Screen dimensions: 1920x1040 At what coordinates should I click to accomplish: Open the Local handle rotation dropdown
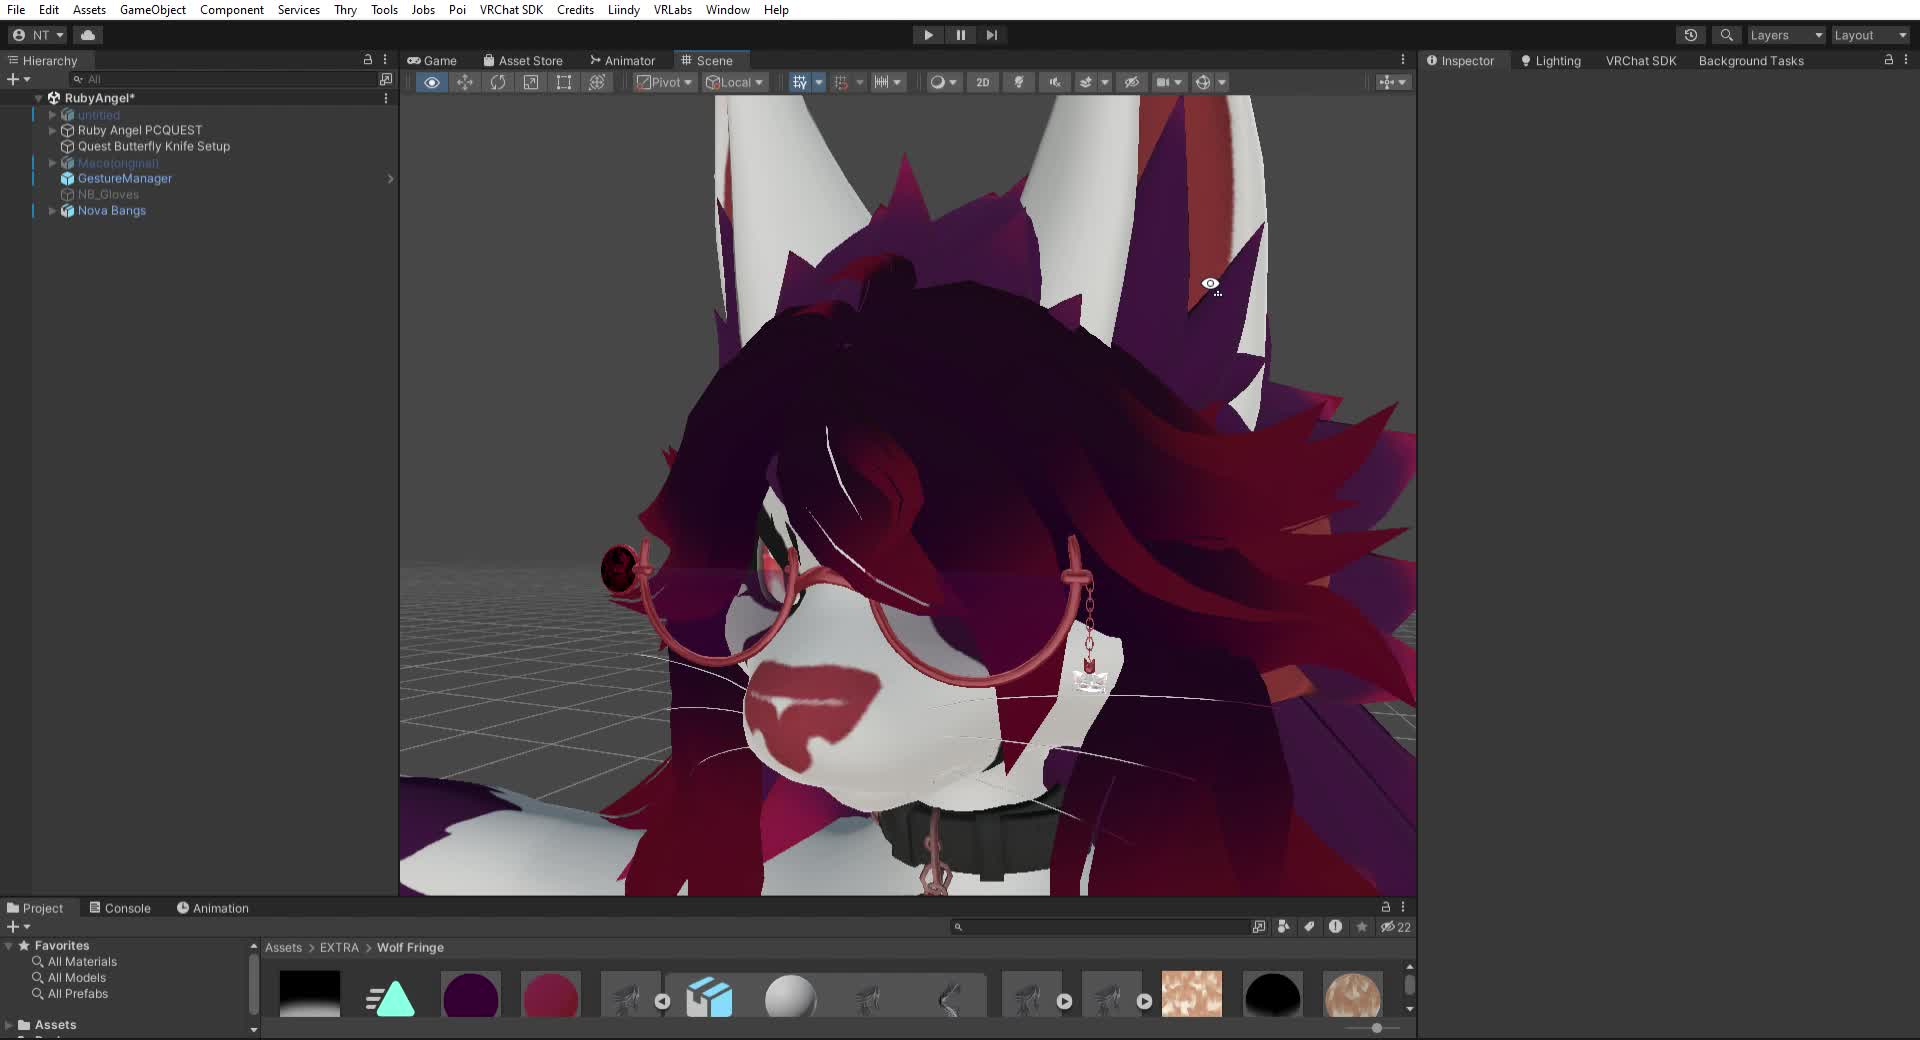(734, 82)
